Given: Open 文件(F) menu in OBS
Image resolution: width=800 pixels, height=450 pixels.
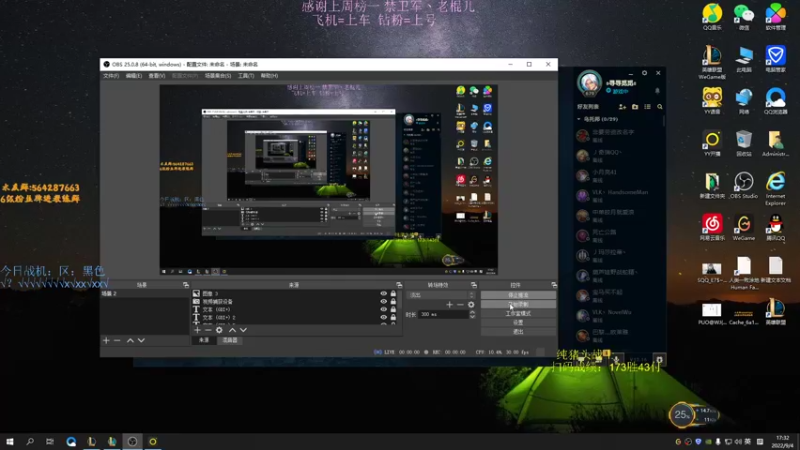Looking at the screenshot, I should pos(111,76).
